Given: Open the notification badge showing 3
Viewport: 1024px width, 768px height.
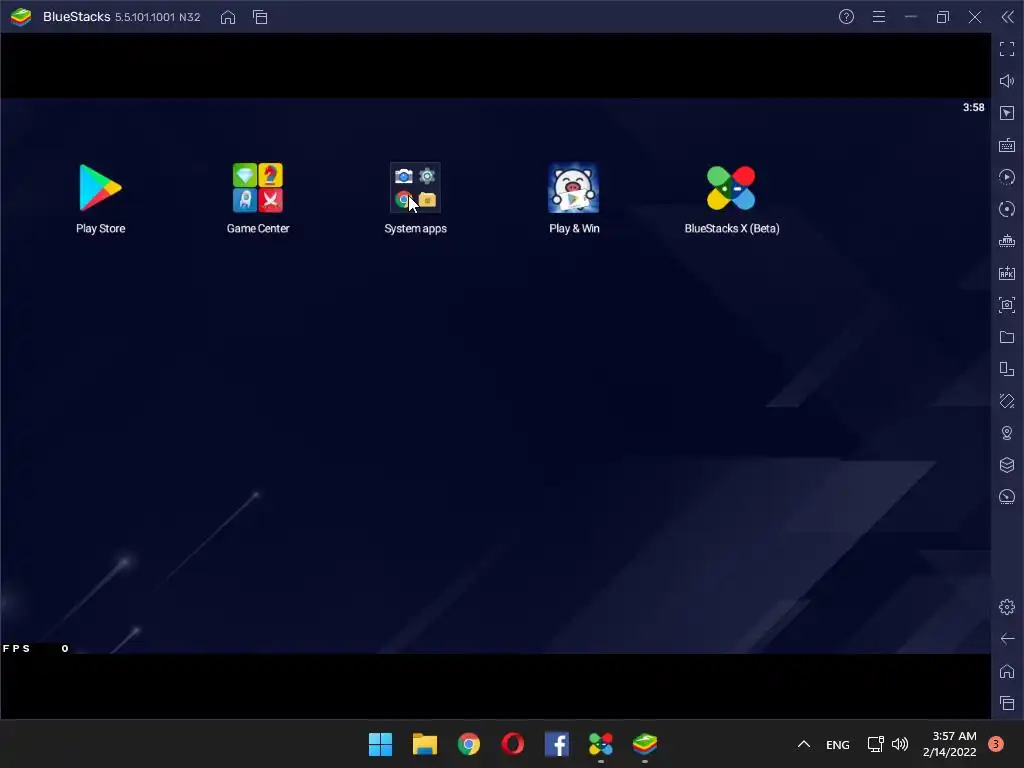Looking at the screenshot, I should coord(995,744).
